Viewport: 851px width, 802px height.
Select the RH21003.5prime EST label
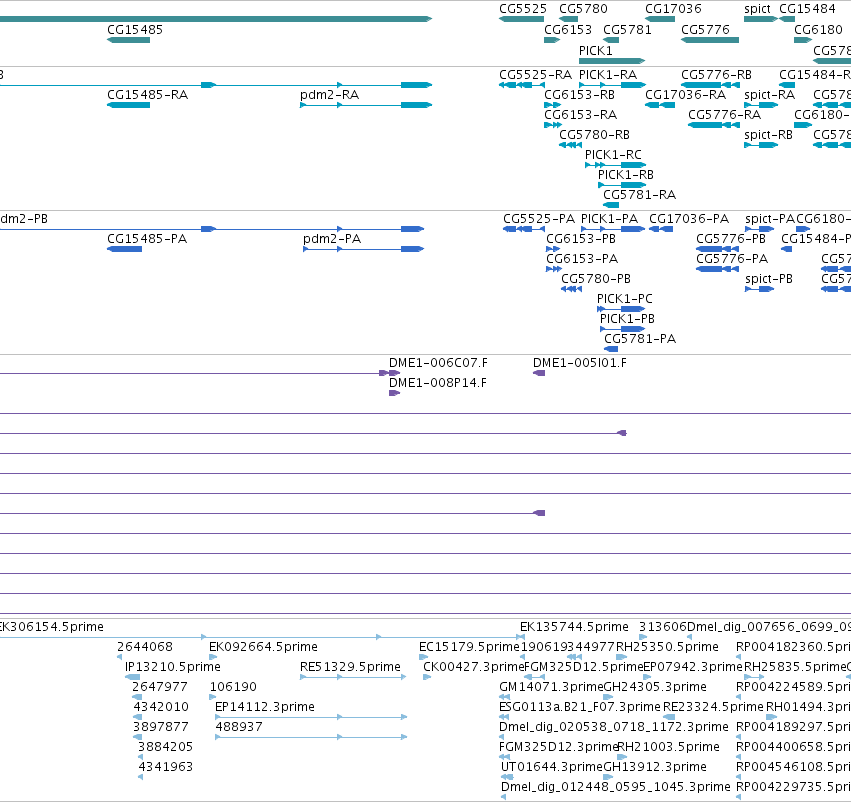[x=668, y=747]
